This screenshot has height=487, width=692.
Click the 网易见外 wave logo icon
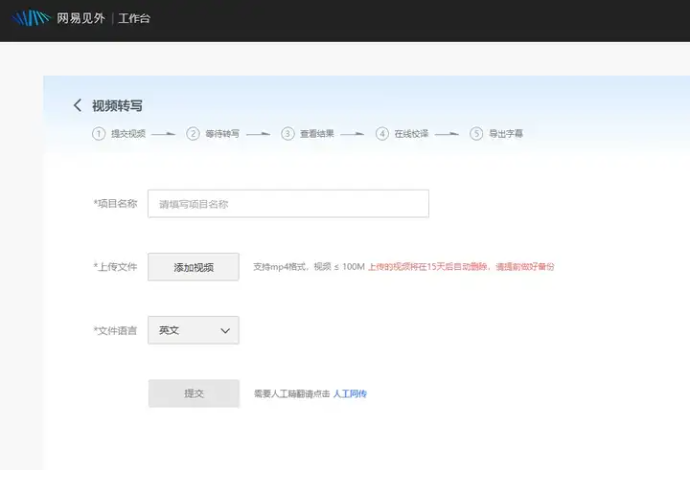pos(30,18)
